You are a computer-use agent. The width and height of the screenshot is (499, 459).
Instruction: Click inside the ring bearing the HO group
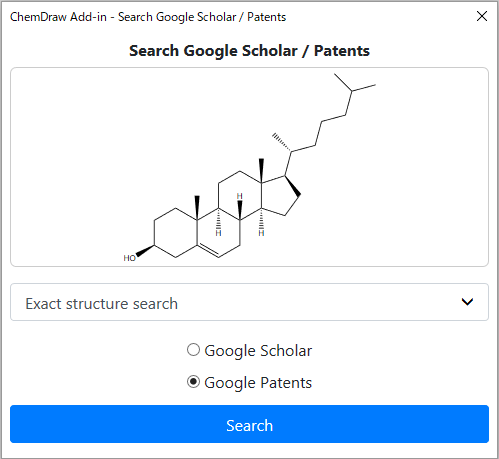175,233
